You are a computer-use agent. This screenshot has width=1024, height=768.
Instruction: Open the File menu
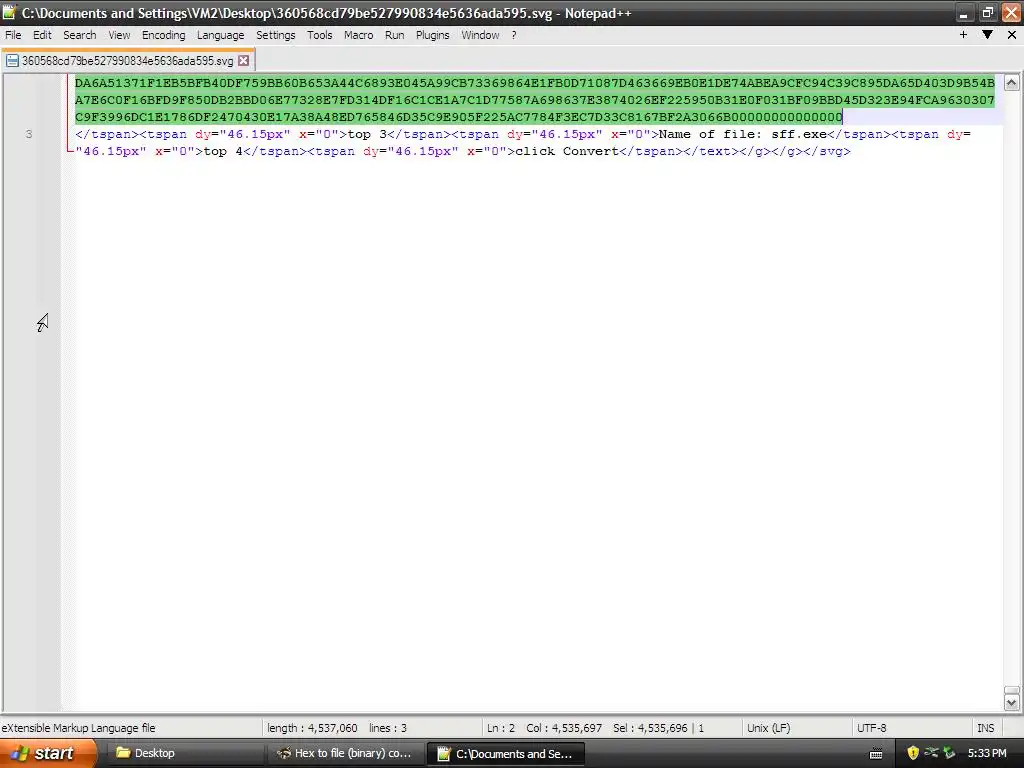(13, 35)
